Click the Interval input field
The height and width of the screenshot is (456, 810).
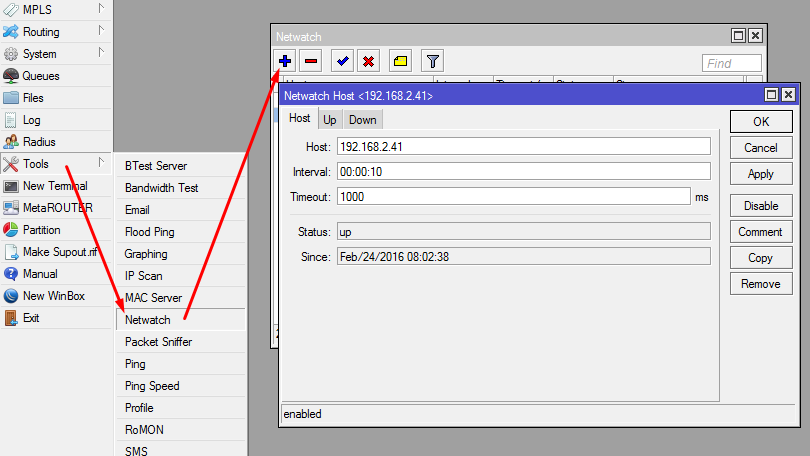click(x=524, y=171)
